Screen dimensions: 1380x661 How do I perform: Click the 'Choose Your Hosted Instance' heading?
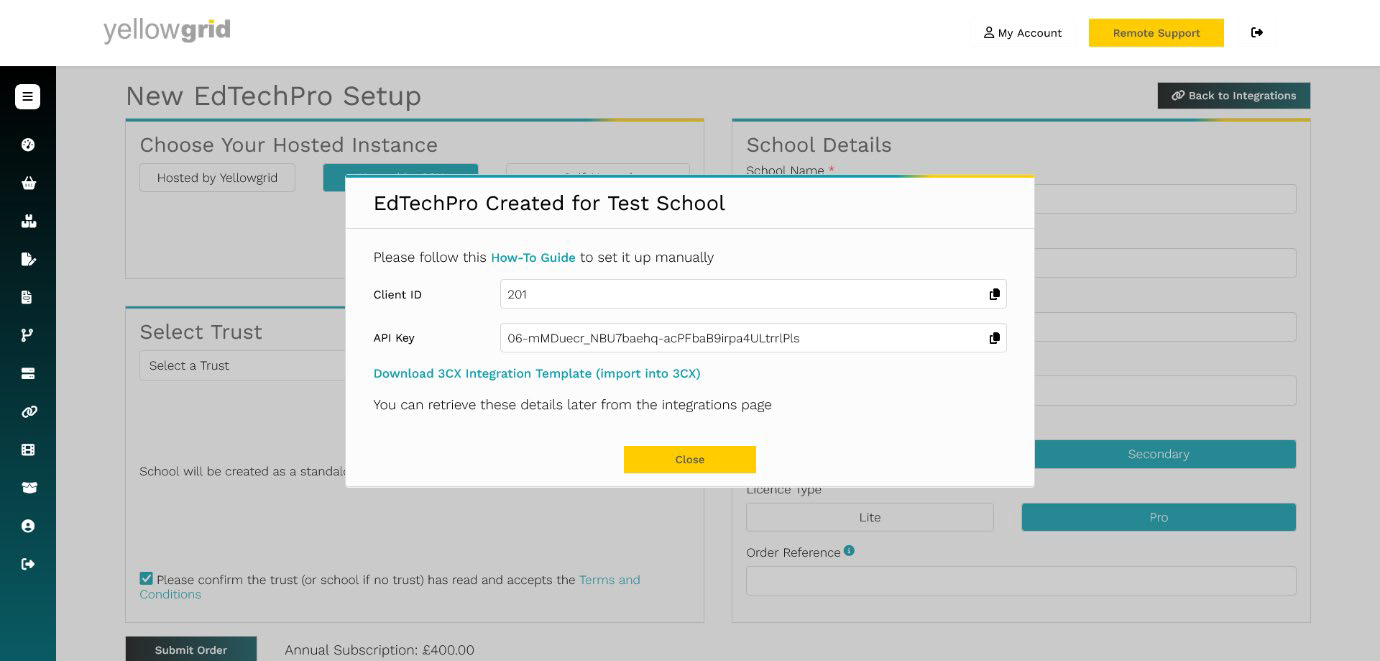coord(289,145)
